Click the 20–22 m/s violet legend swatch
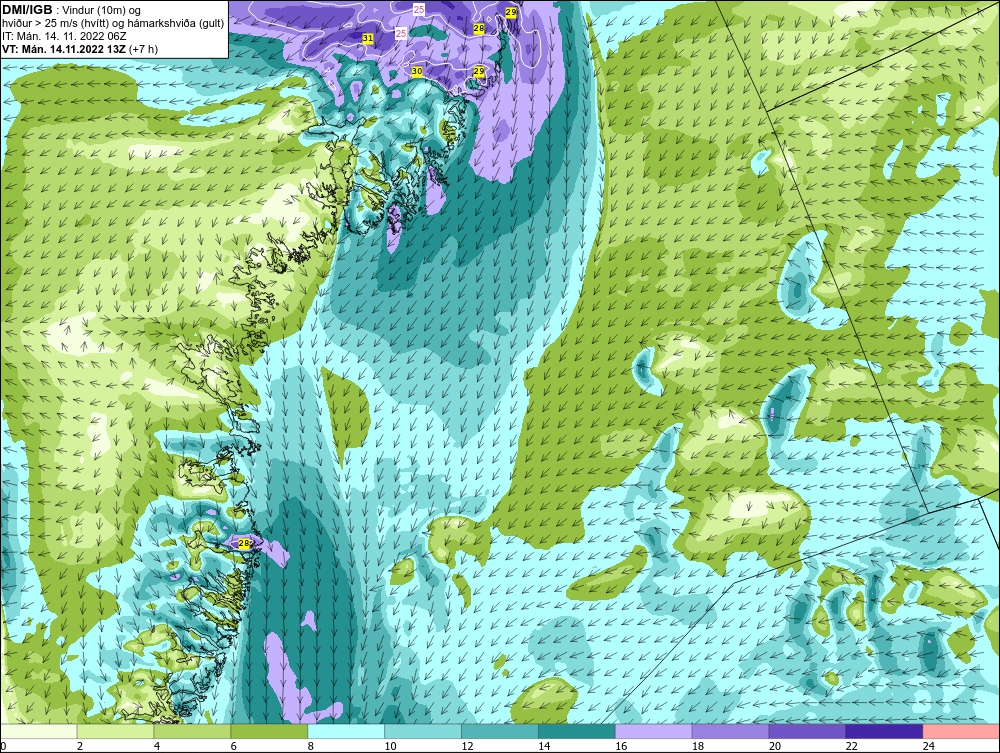Image resolution: width=1000 pixels, height=753 pixels. pos(807,731)
